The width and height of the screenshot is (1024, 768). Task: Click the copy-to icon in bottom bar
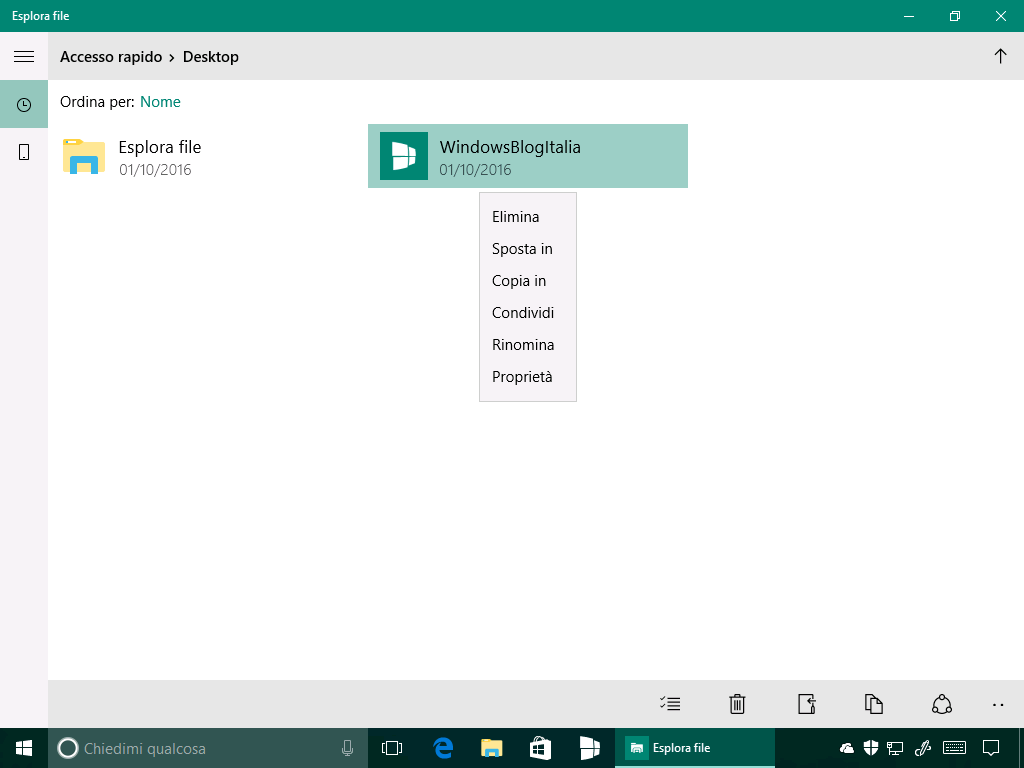874,704
